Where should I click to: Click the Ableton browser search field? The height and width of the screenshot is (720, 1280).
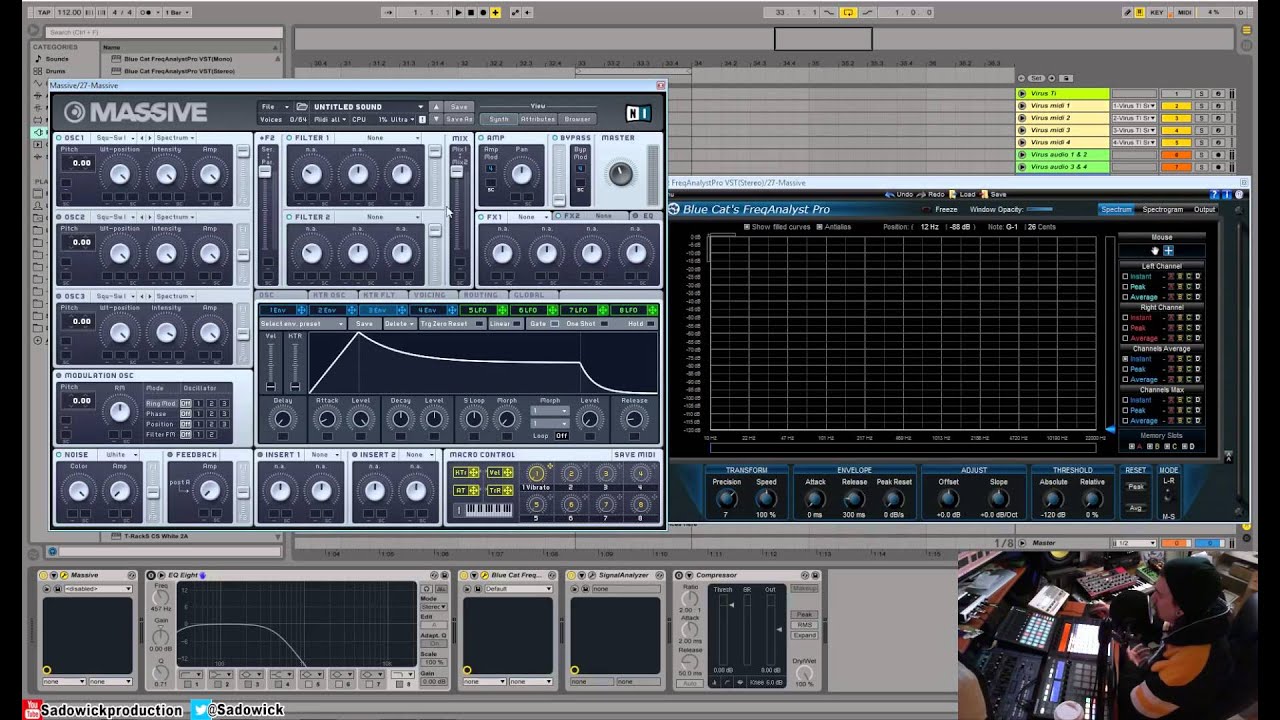click(x=164, y=32)
